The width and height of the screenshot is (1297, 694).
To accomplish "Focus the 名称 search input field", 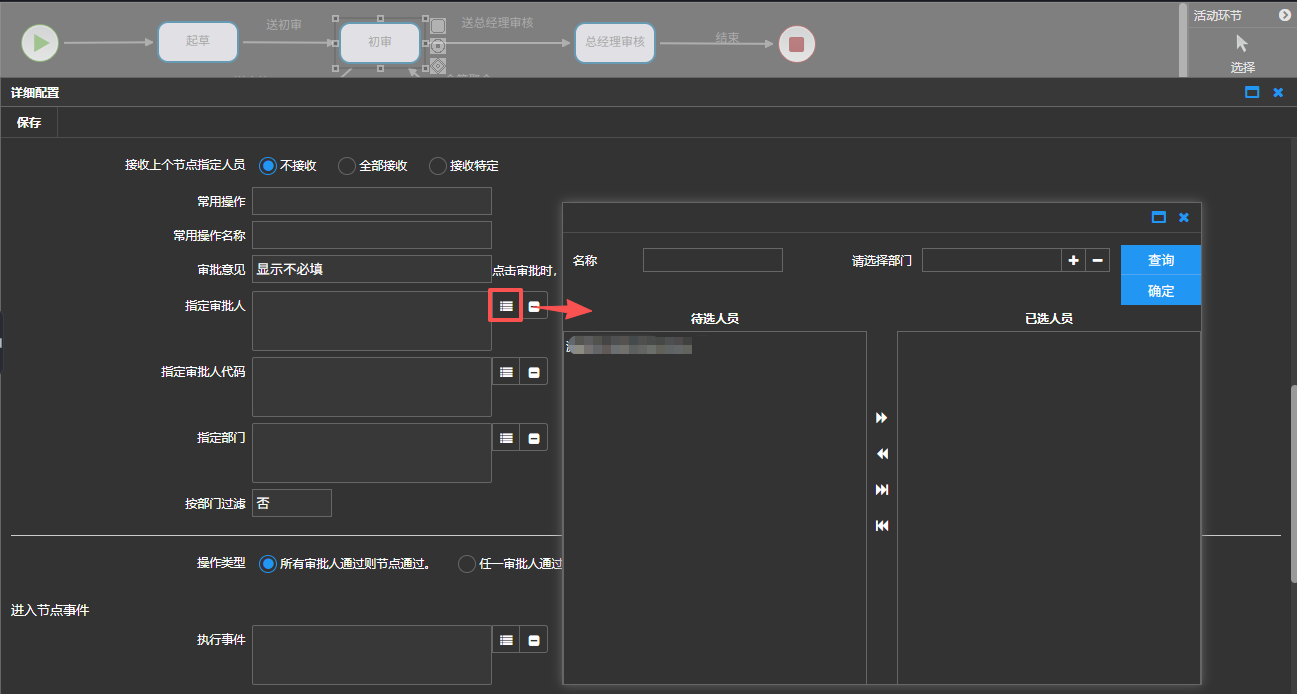I will tap(712, 260).
